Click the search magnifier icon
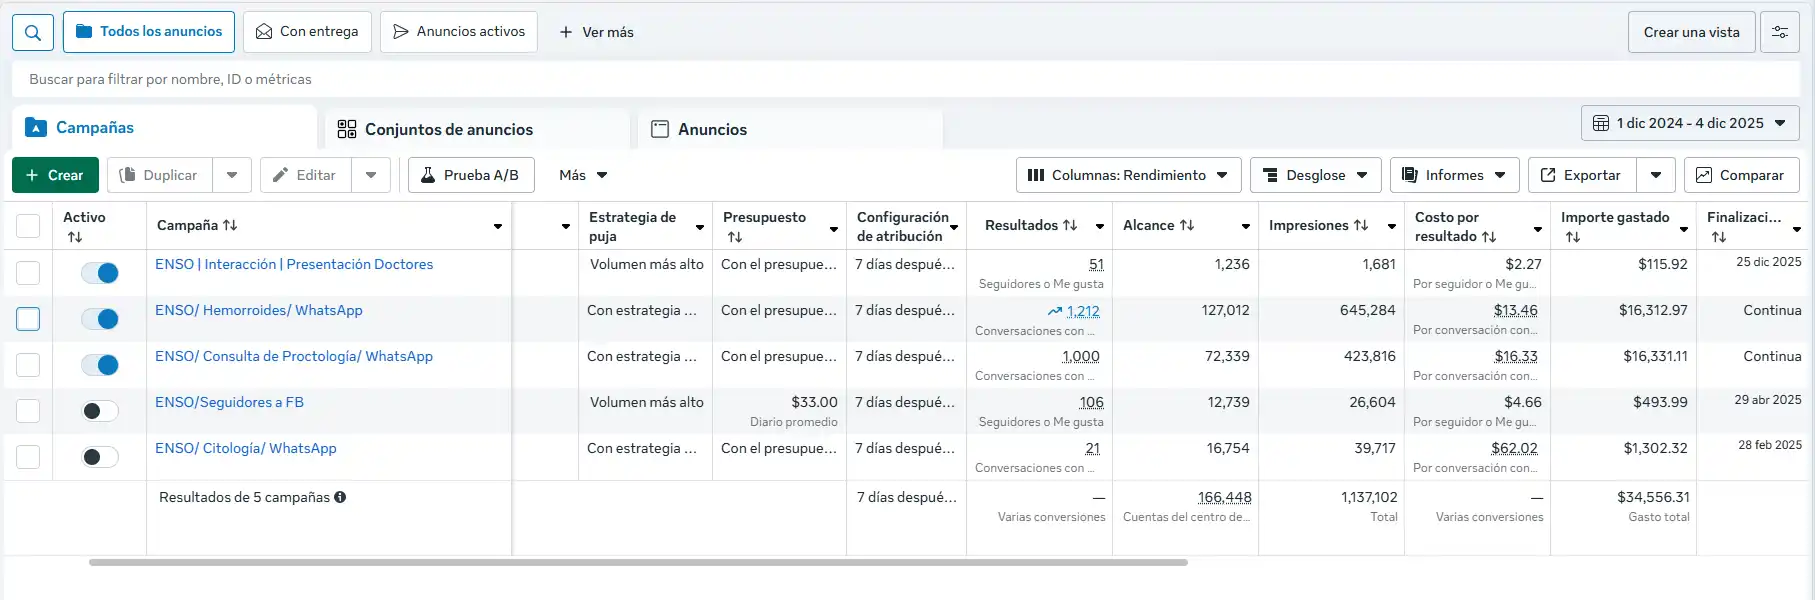The height and width of the screenshot is (600, 1815). (33, 32)
